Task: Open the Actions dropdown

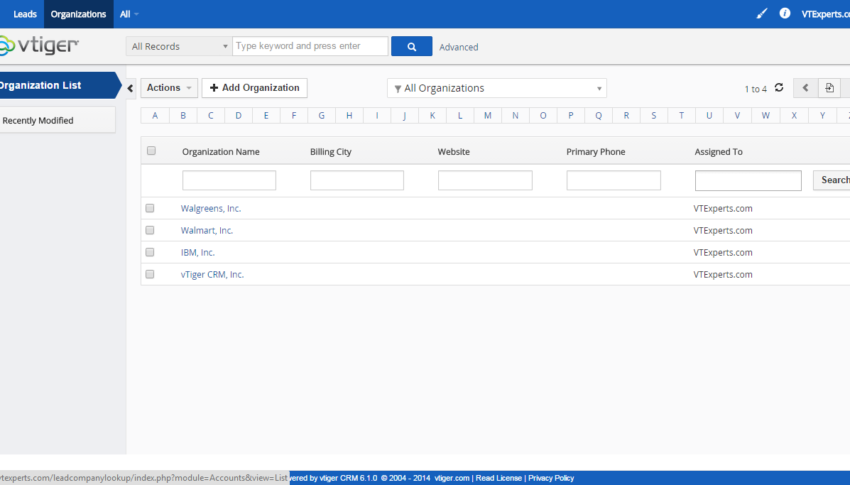Action: pyautogui.click(x=169, y=88)
